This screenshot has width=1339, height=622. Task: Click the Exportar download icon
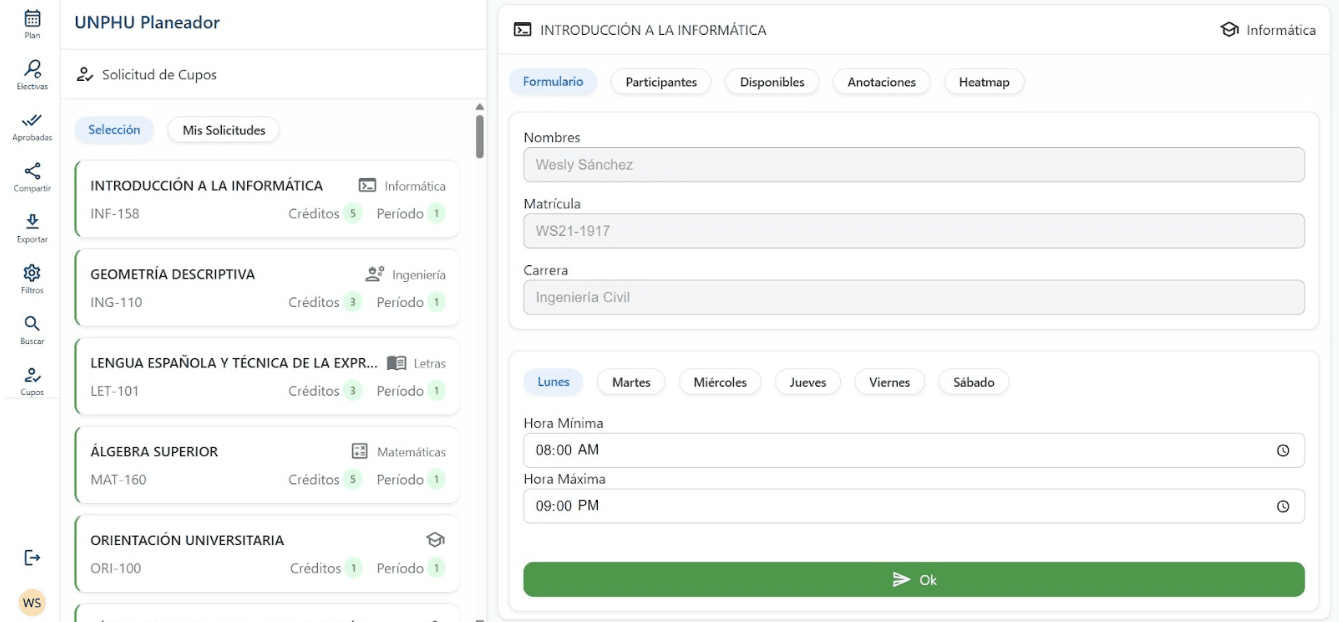(32, 221)
